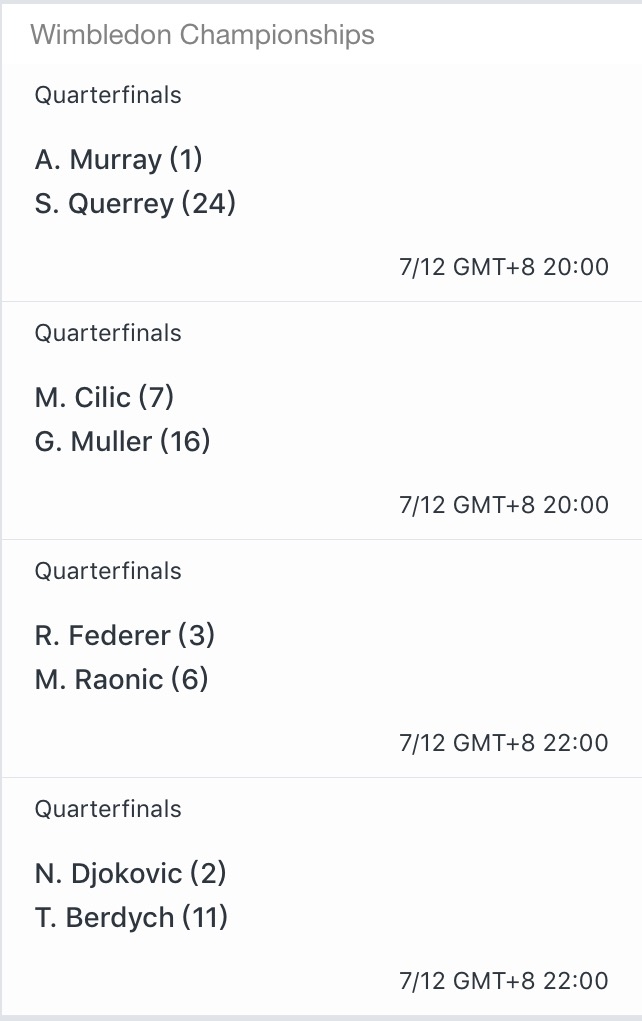Open Federer vs Raonic match time 22:00
This screenshot has height=1021, width=642.
[504, 743]
